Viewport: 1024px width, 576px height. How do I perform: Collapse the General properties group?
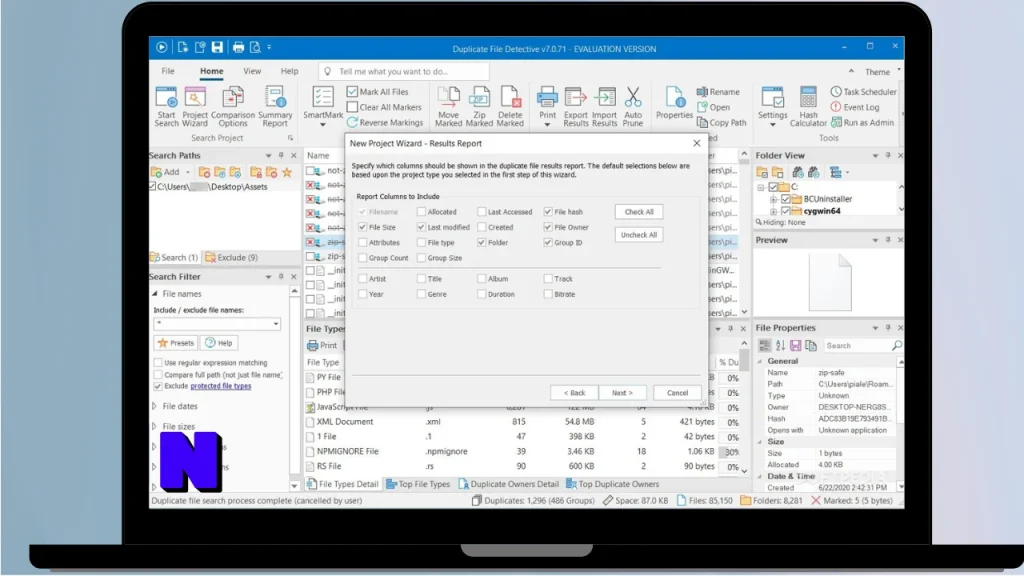760,361
